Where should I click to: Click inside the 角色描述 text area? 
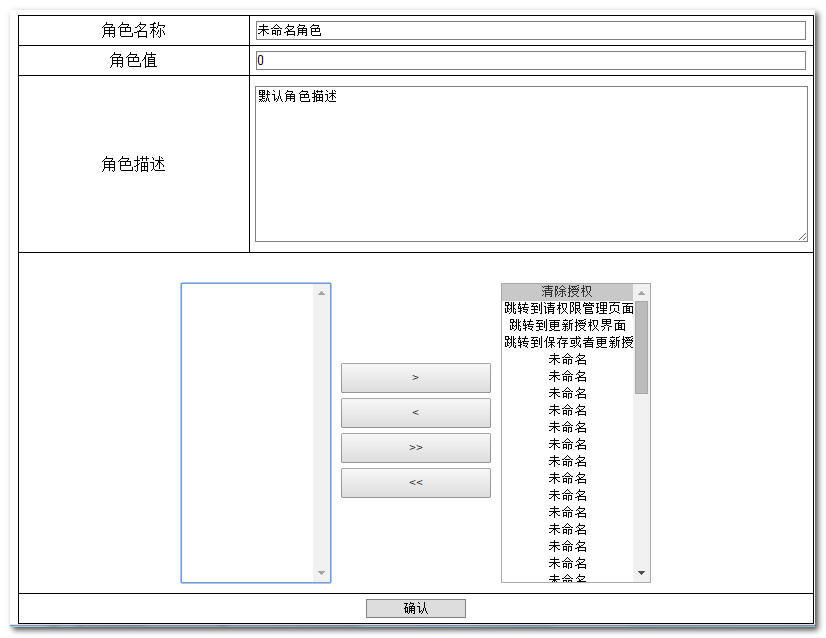[530, 164]
